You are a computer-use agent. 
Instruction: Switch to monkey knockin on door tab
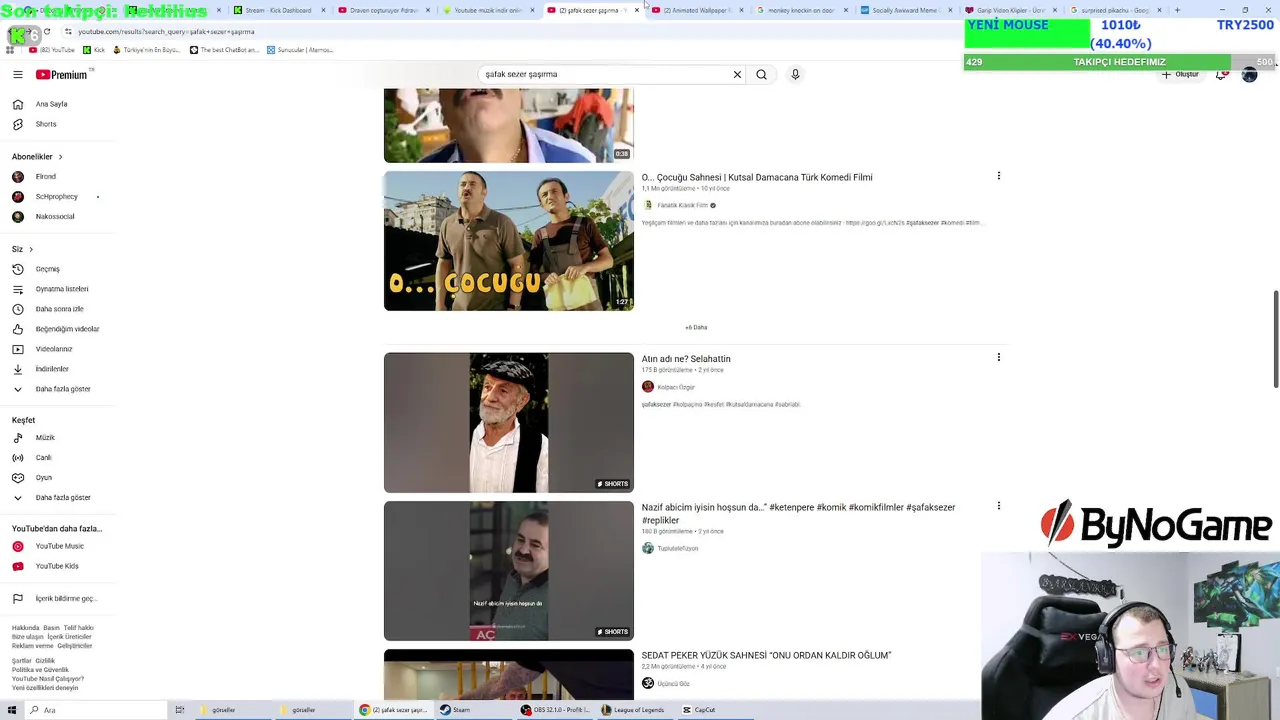point(801,10)
